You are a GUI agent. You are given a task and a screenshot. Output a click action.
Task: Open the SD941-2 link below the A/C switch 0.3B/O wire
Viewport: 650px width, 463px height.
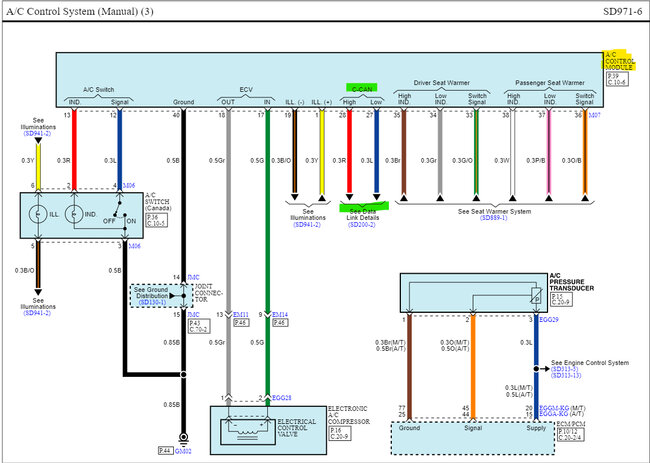pos(38,313)
